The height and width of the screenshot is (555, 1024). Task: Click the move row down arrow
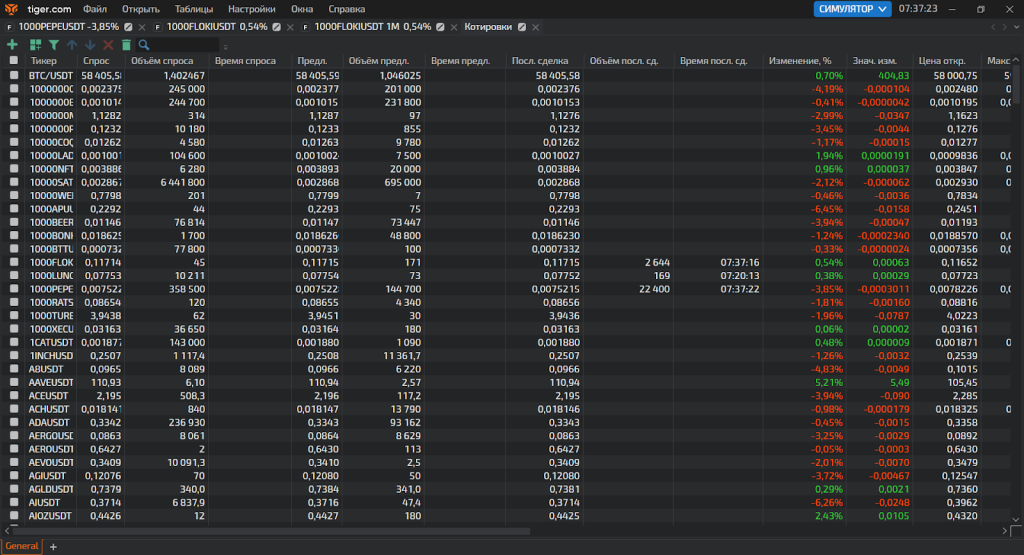(x=90, y=45)
